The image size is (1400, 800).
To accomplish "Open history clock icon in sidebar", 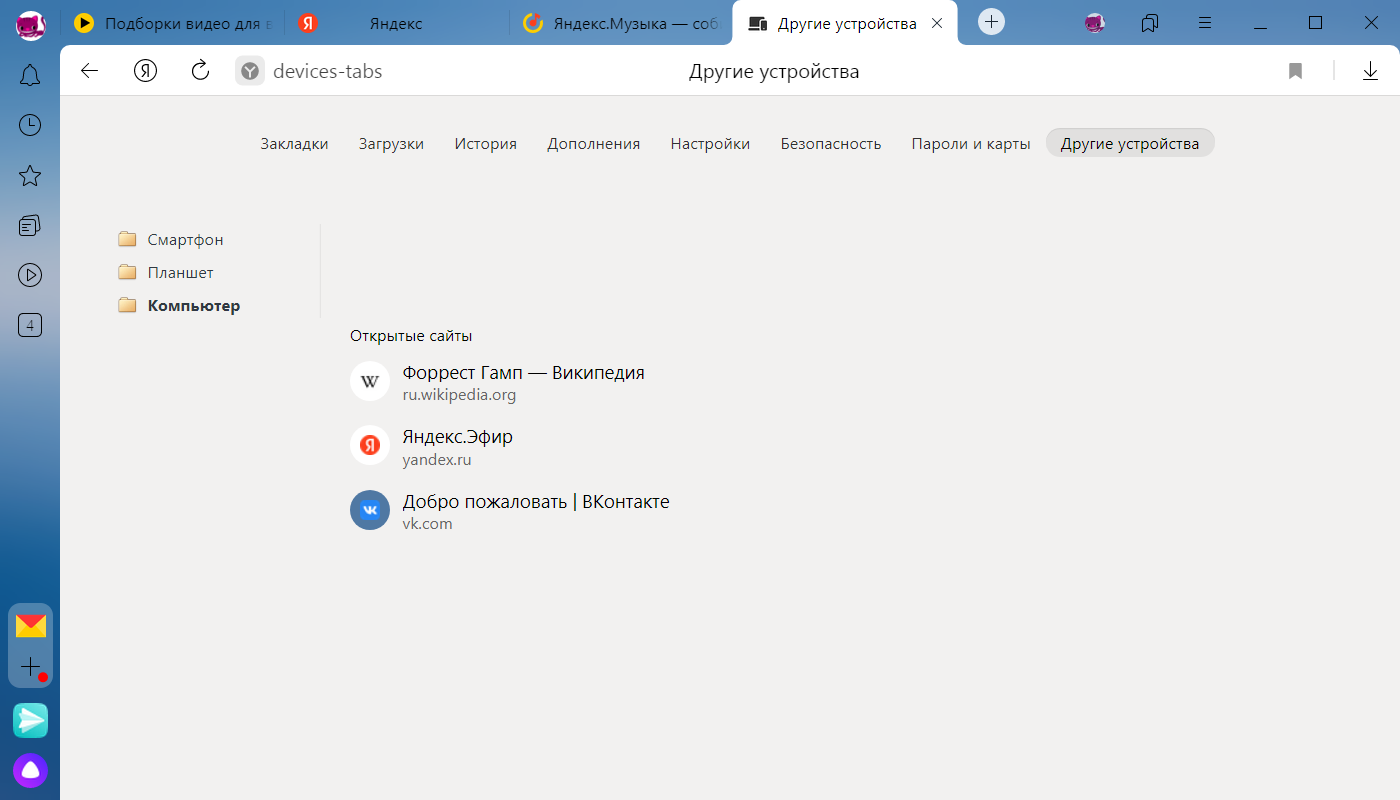I will [x=30, y=125].
